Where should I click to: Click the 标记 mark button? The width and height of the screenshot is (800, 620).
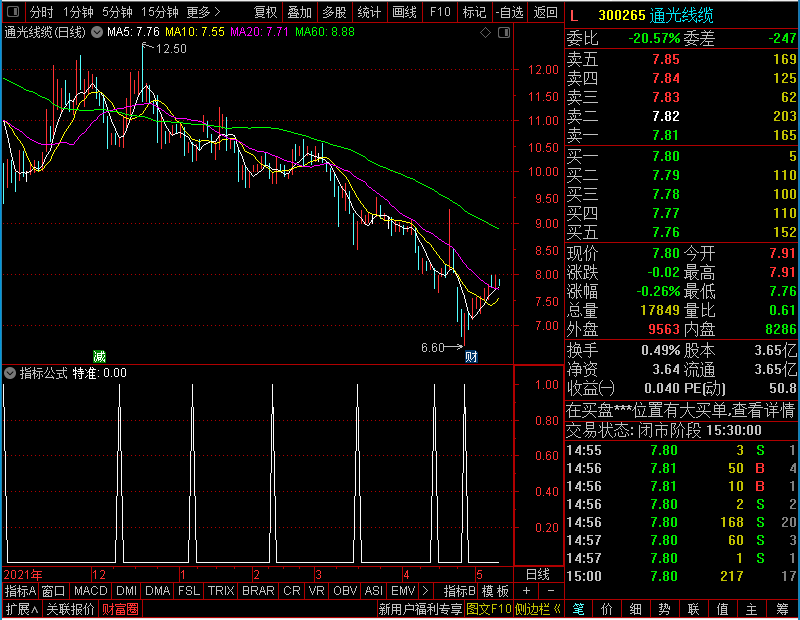474,12
